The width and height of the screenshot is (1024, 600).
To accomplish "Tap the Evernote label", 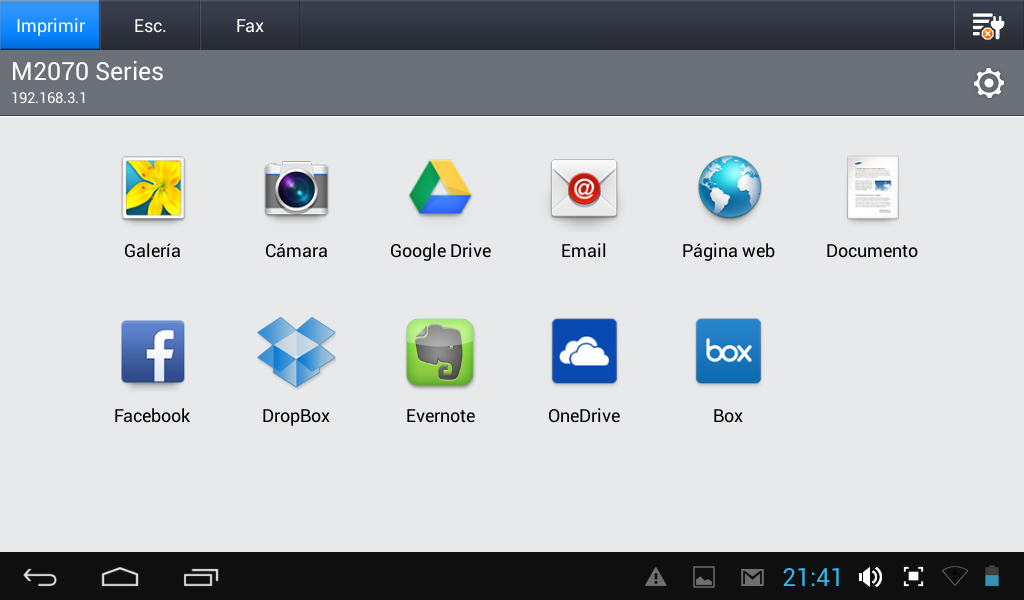I will click(441, 416).
